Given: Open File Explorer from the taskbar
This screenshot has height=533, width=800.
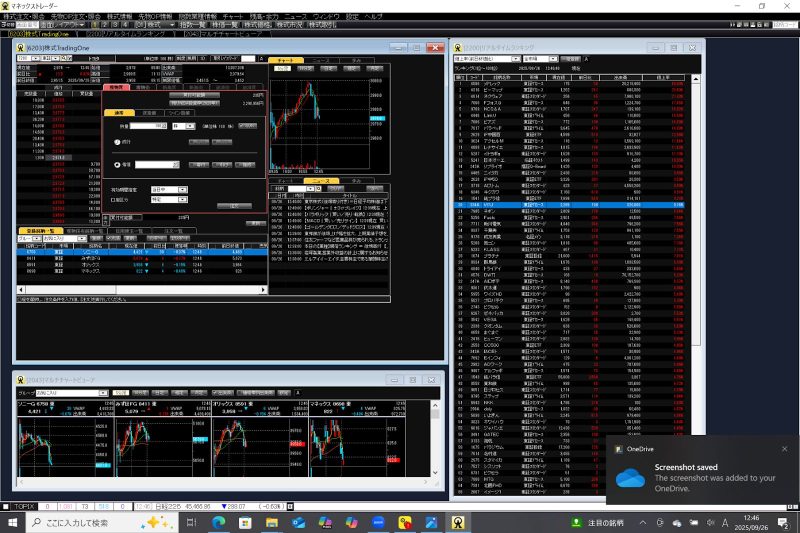Looking at the screenshot, I should tap(271, 522).
